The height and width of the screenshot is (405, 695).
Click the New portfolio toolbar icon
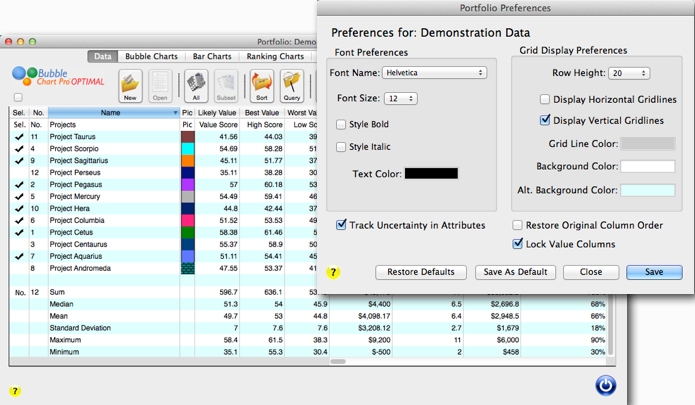coord(130,86)
